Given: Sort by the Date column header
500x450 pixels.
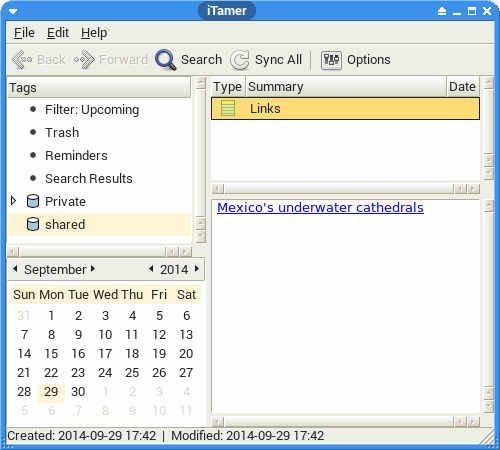Looking at the screenshot, I should [462, 87].
